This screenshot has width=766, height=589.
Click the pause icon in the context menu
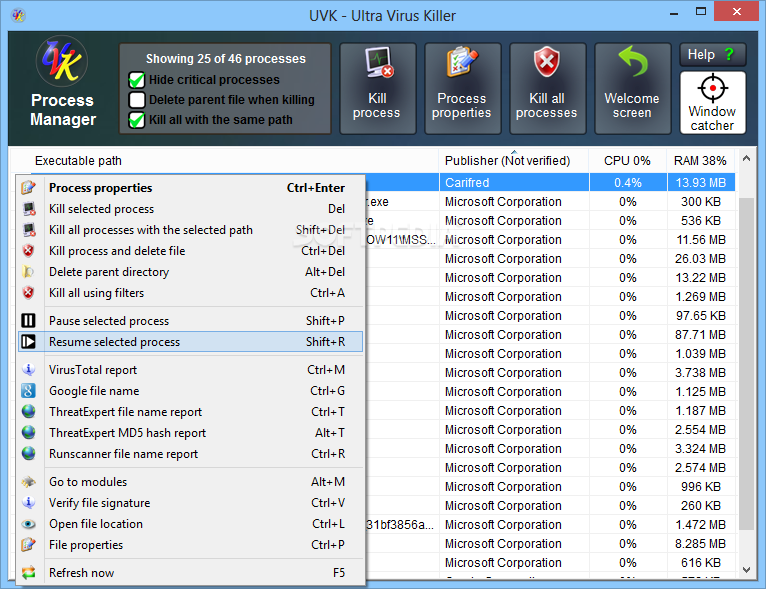click(28, 320)
